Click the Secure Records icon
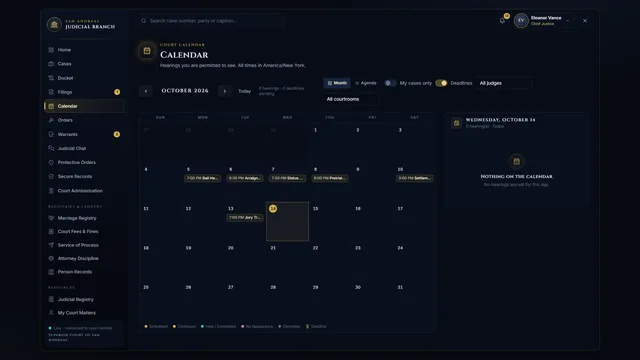Viewport: 640px width, 360px height. (x=51, y=176)
